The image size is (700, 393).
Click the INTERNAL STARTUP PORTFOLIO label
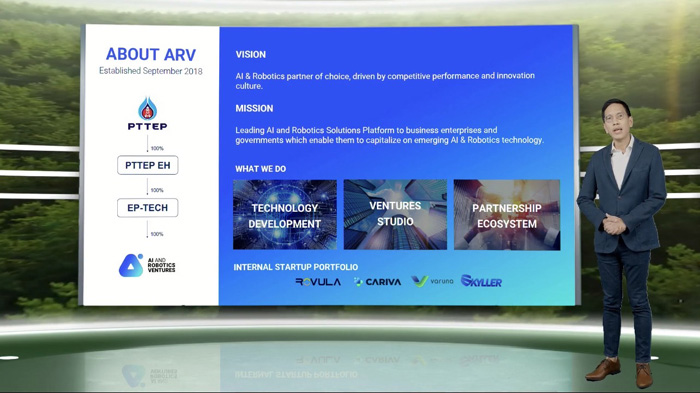click(296, 267)
